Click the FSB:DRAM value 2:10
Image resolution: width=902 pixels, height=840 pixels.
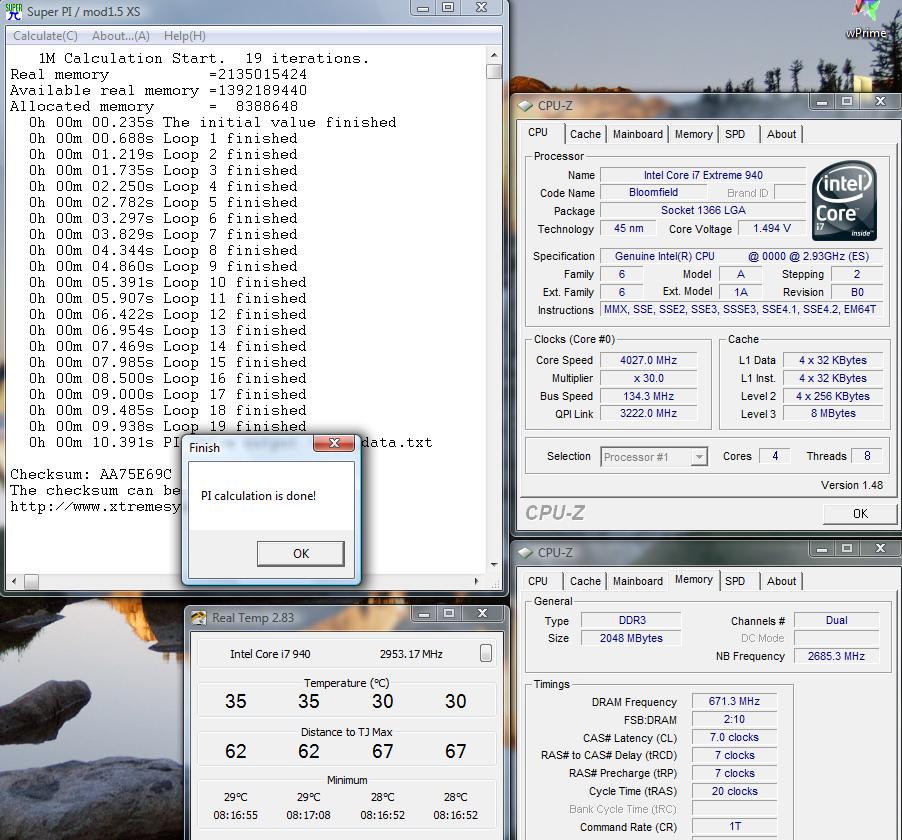point(734,719)
